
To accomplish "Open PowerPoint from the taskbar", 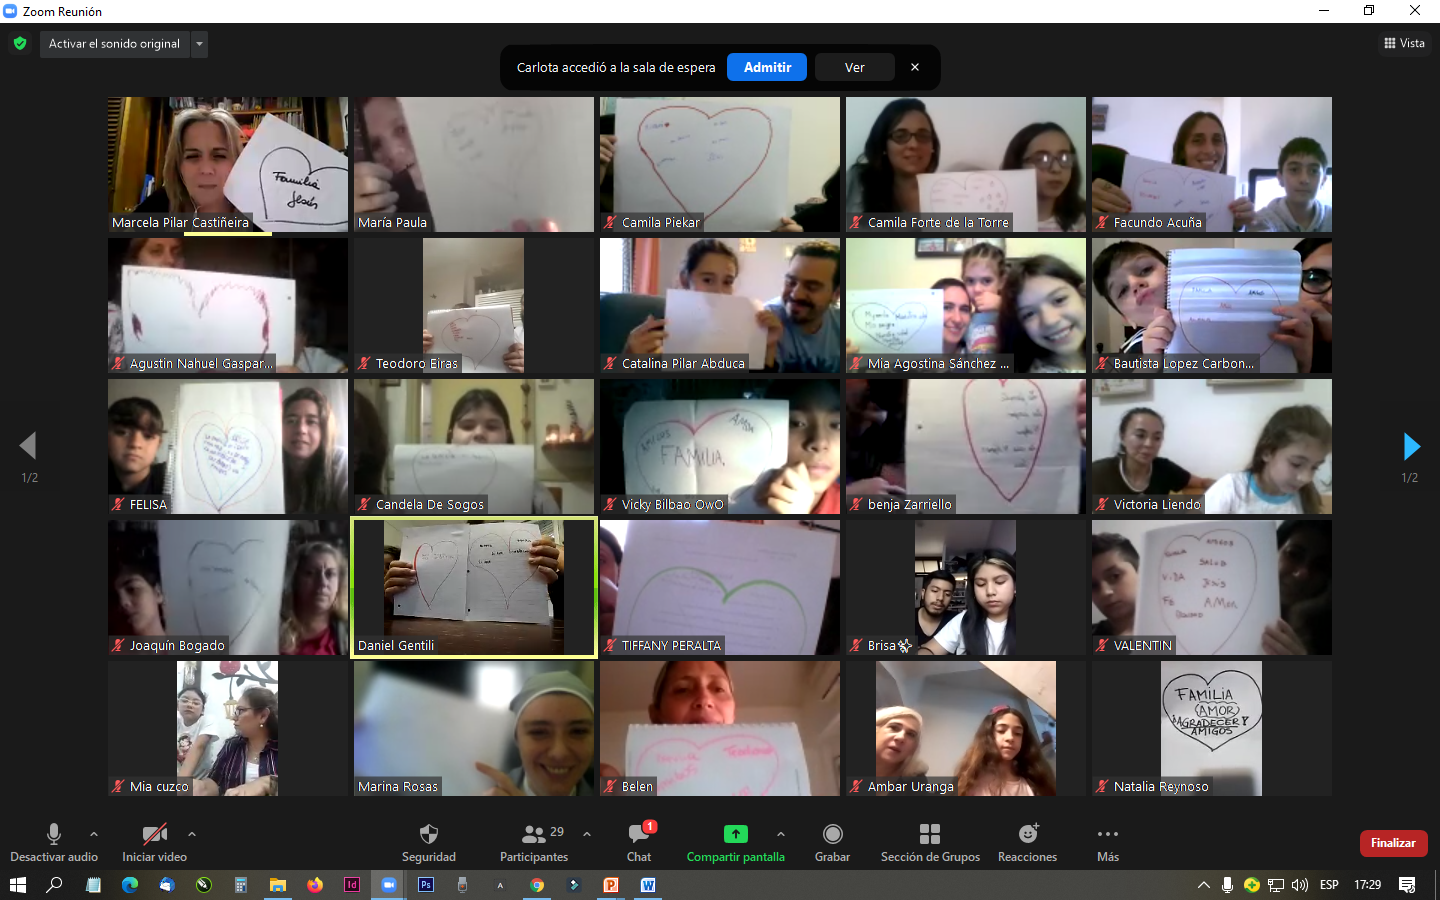I will coord(611,885).
